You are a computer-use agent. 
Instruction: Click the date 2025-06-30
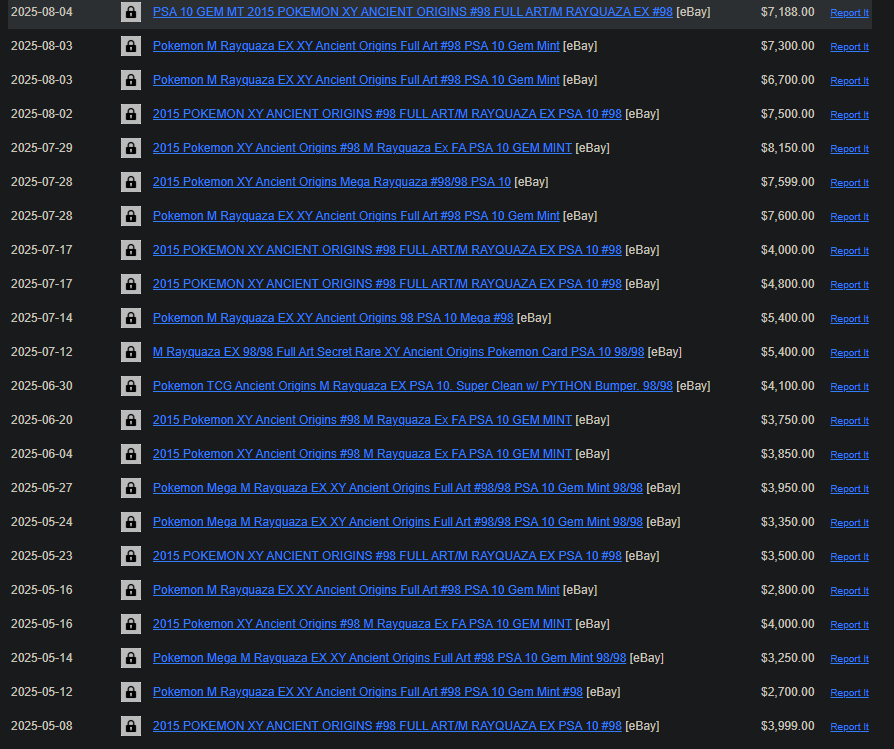click(42, 386)
